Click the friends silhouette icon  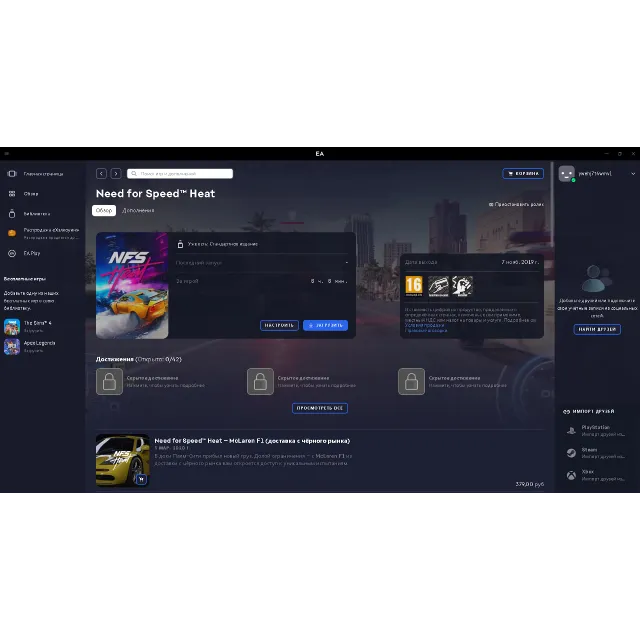click(x=597, y=278)
